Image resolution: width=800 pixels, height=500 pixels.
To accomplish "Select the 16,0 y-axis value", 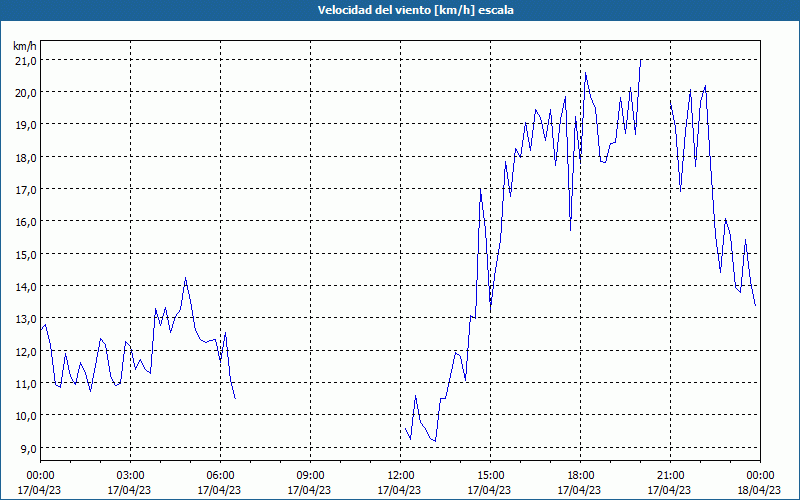I will pos(26,222).
